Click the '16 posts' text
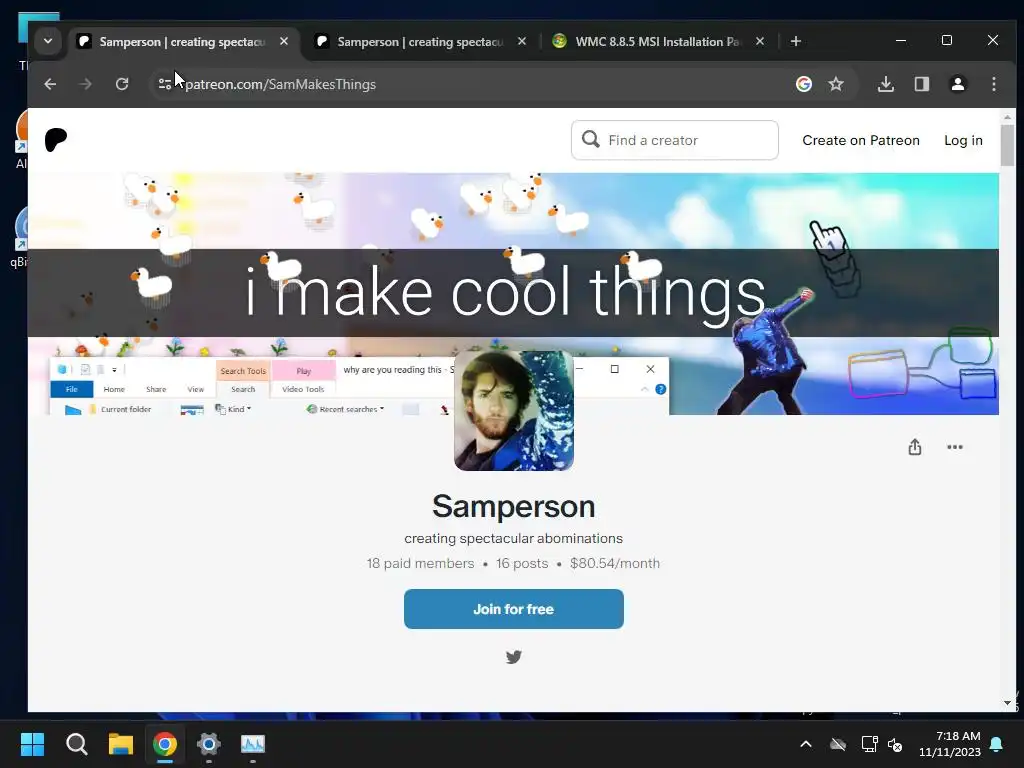Image resolution: width=1024 pixels, height=768 pixels. (522, 564)
